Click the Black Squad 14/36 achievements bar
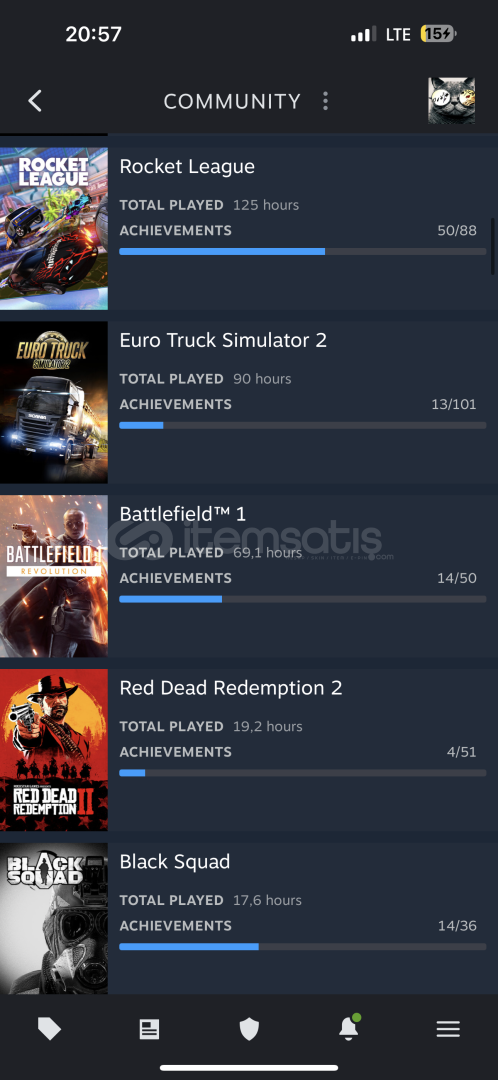 (302, 946)
